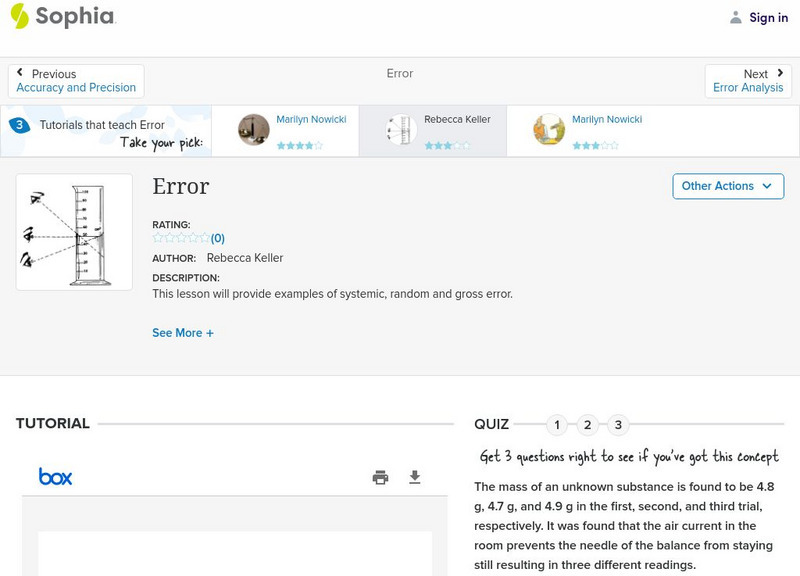The width and height of the screenshot is (800, 576).
Task: Open the Other Actions dropdown
Action: point(728,186)
